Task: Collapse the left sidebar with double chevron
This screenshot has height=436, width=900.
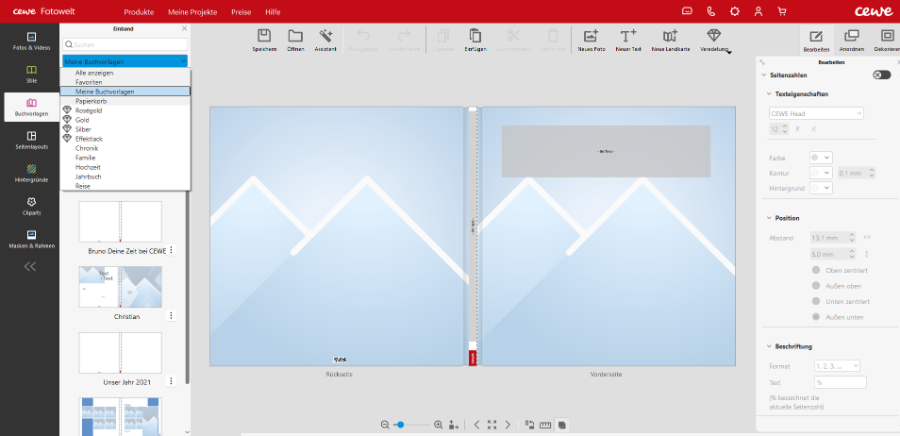Action: pyautogui.click(x=30, y=266)
